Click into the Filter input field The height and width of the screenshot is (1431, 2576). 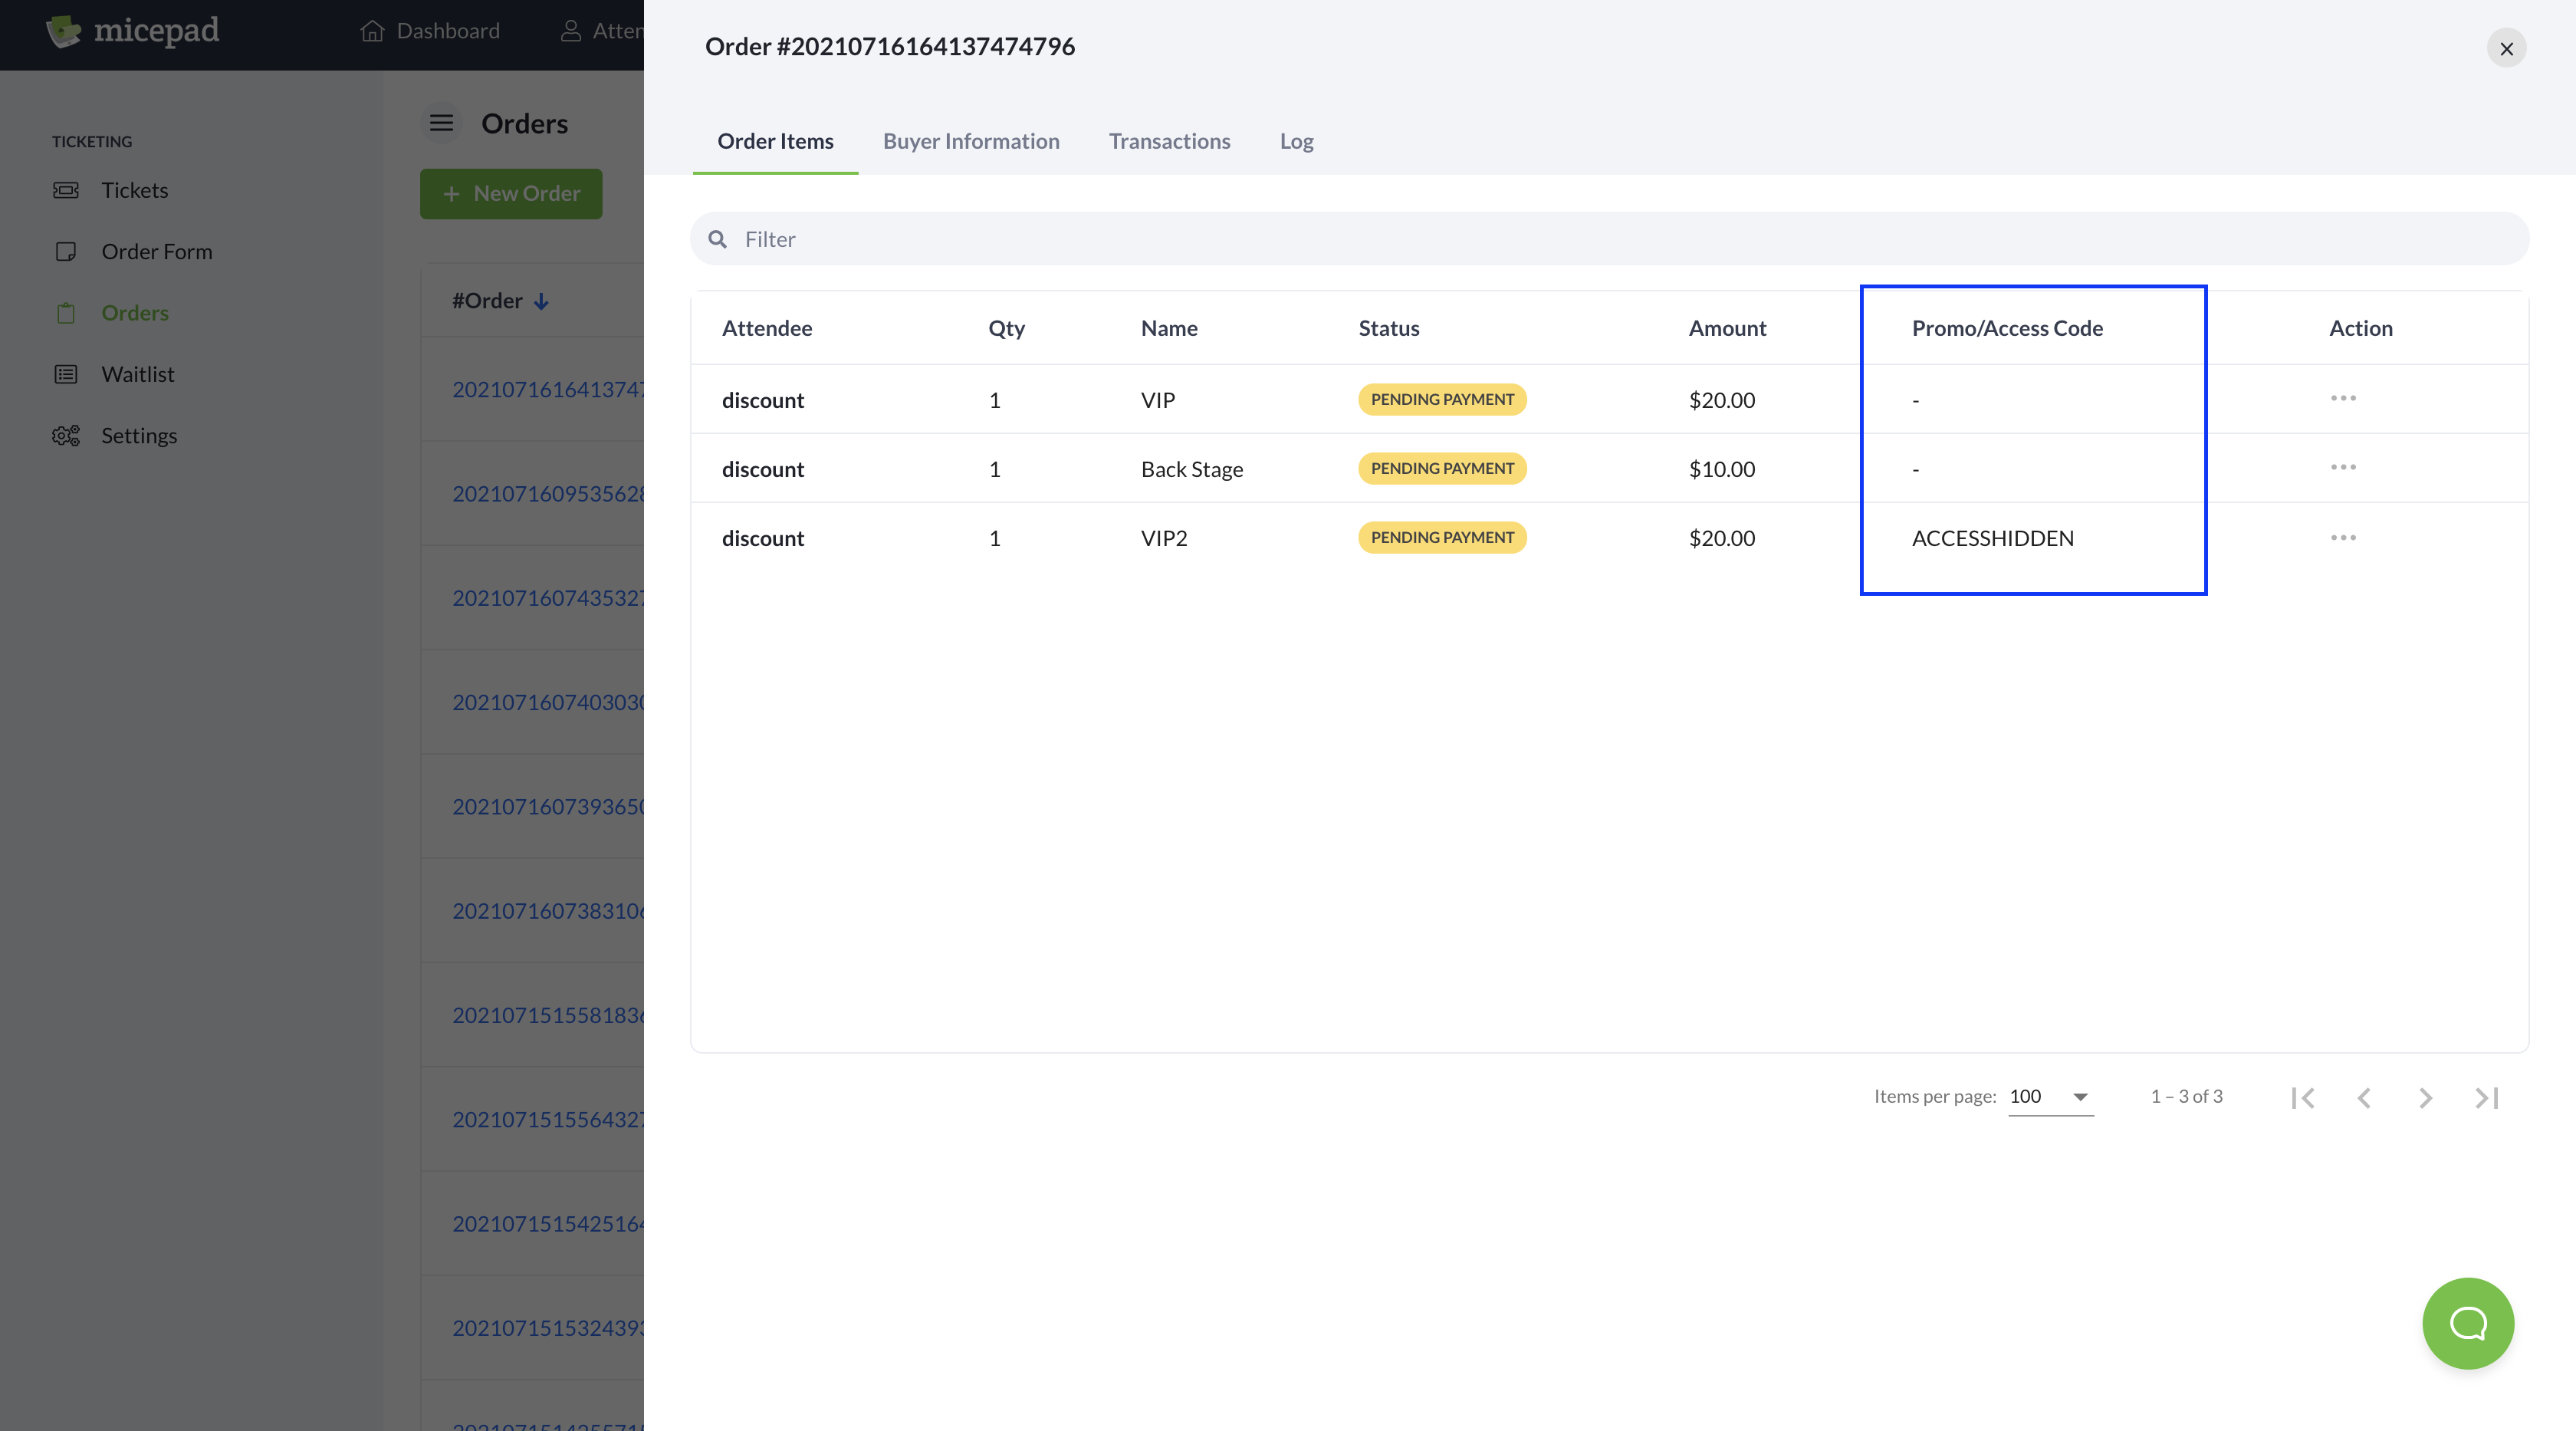[1609, 239]
